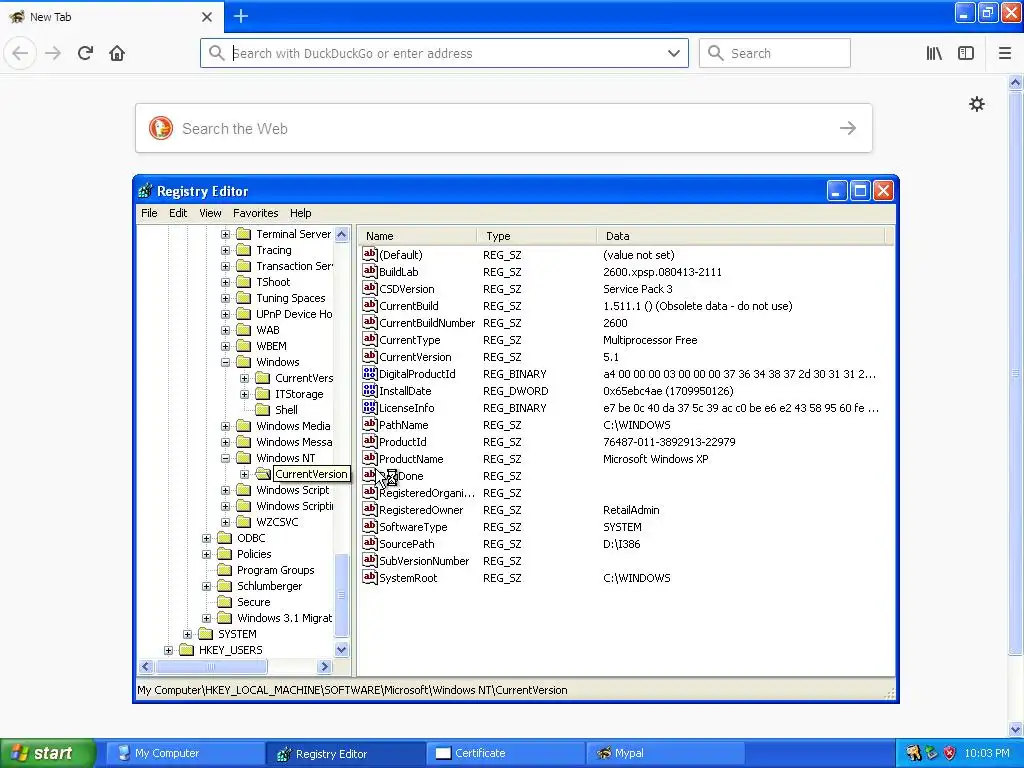Click the Search the Web field

[x=504, y=128]
